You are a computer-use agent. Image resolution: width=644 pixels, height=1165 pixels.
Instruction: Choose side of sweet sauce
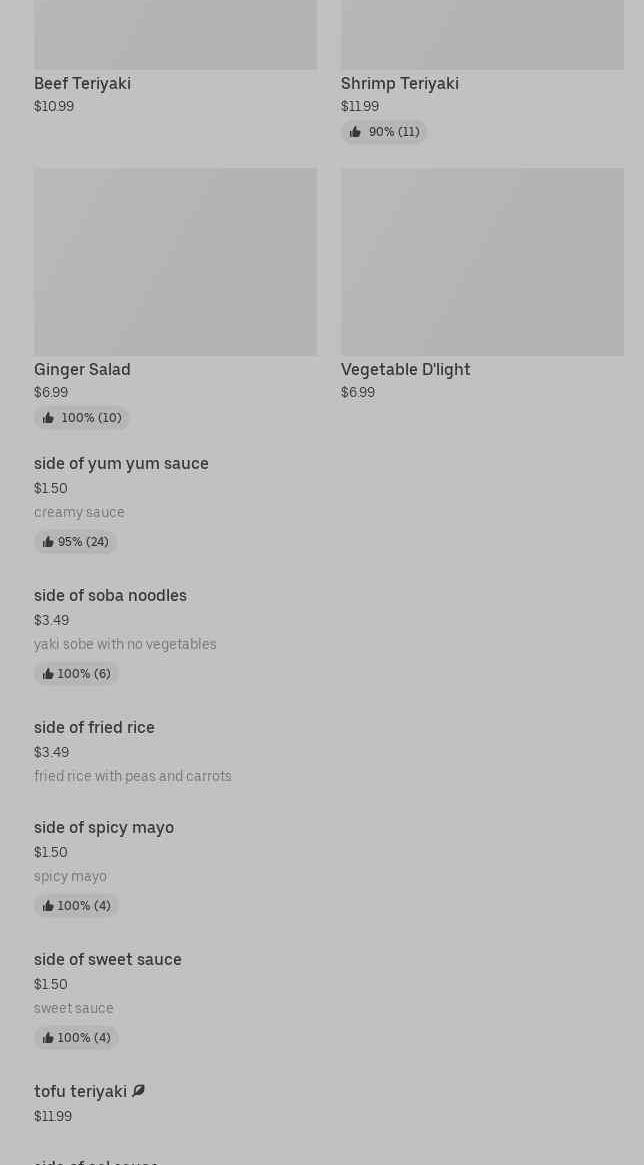[108, 959]
